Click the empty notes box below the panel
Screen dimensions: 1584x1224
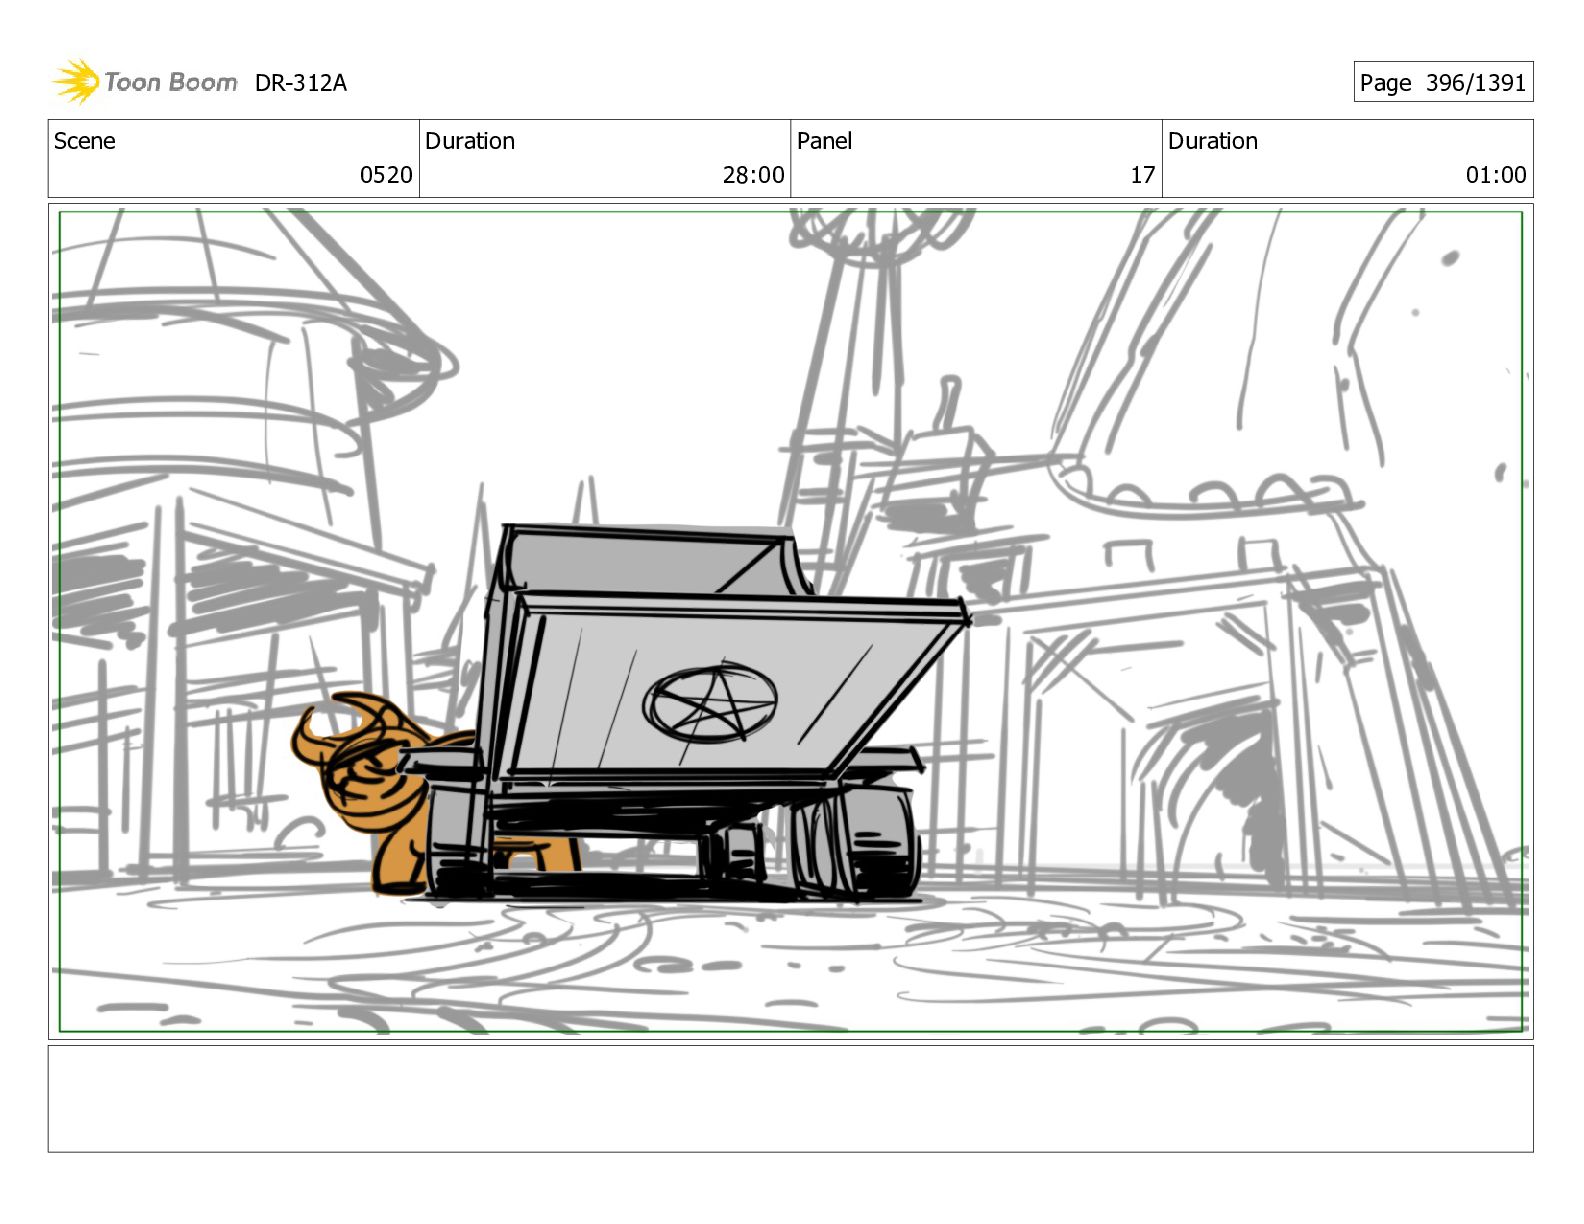pos(791,1099)
